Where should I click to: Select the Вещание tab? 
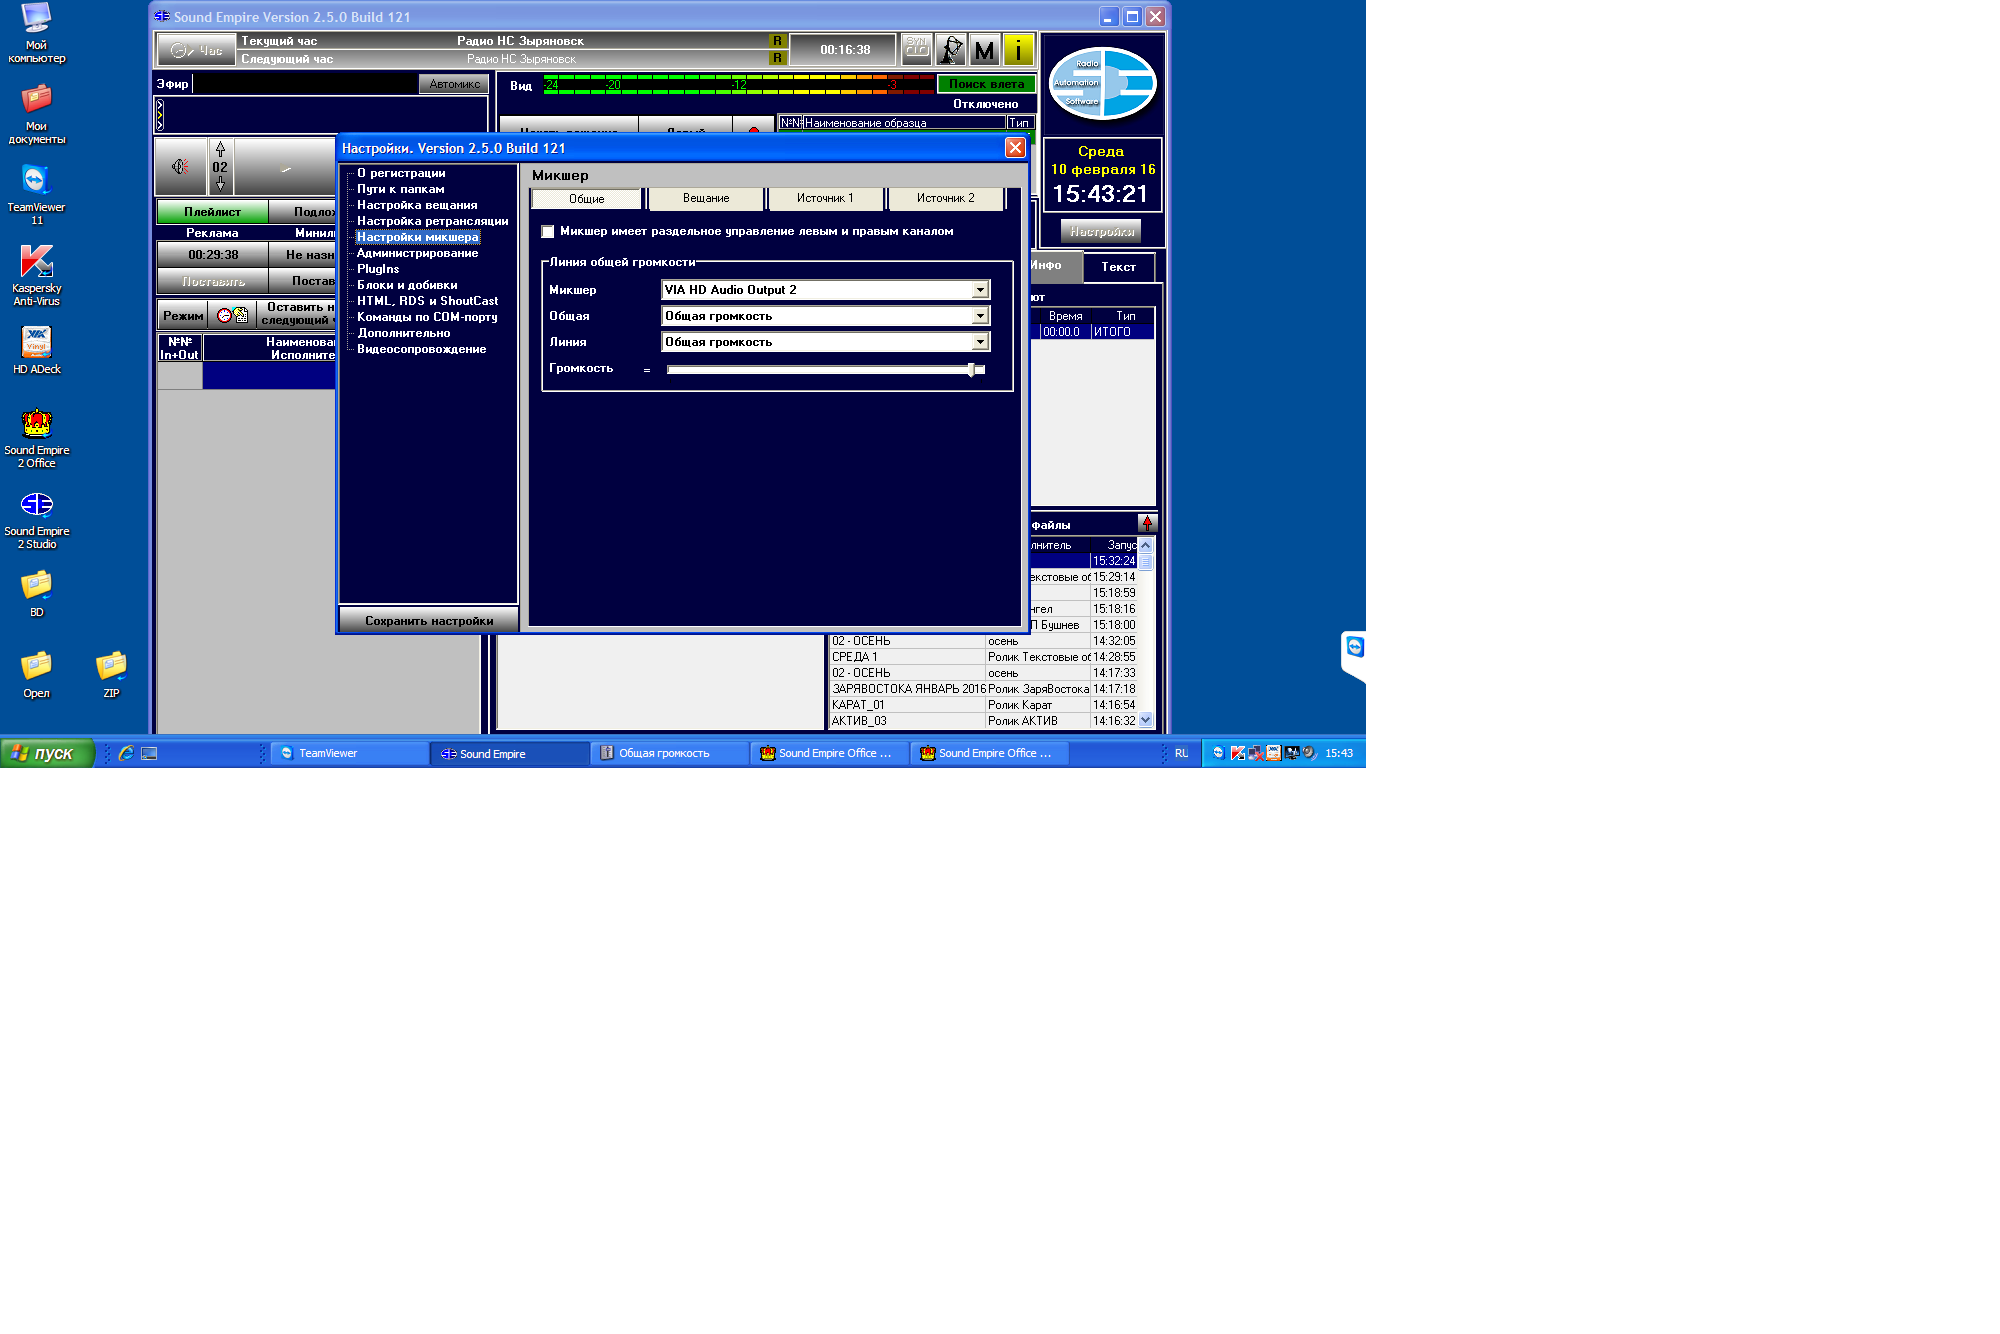point(706,199)
